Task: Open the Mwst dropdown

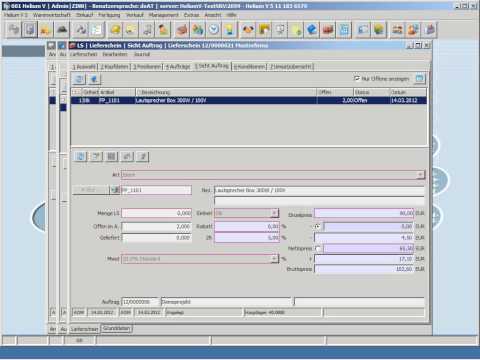Action: [x=274, y=259]
